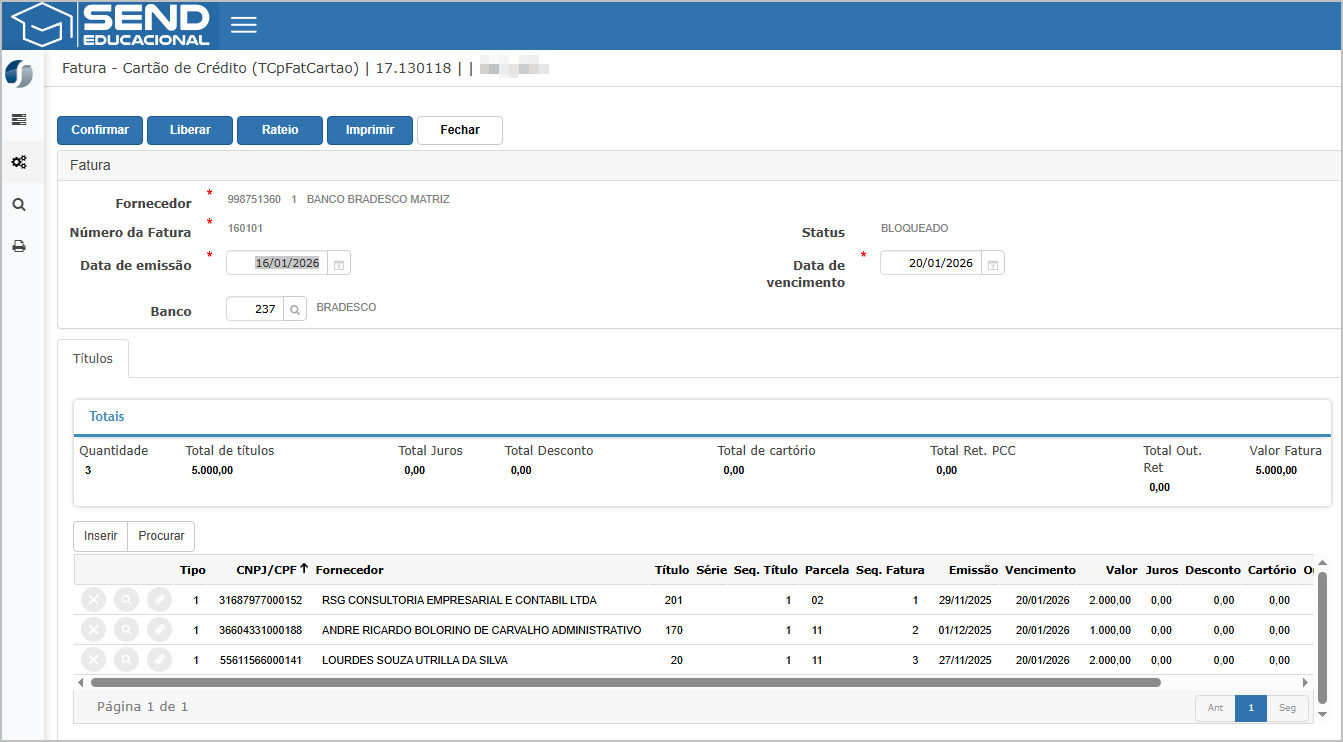Screen dimensions: 1343x742
Task: Click the Inserir button
Action: [101, 536]
